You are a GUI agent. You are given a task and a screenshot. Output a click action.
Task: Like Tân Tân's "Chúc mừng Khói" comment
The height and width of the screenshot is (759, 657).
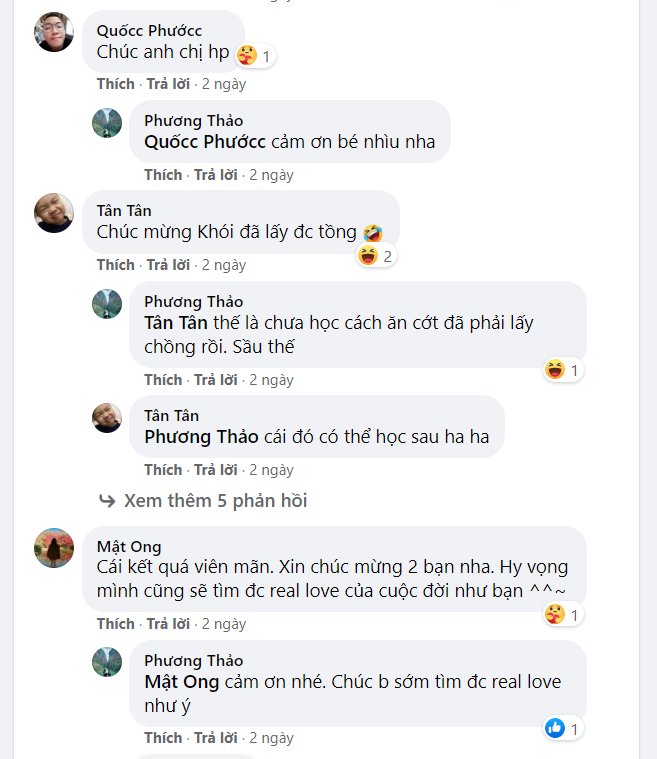[x=115, y=265]
